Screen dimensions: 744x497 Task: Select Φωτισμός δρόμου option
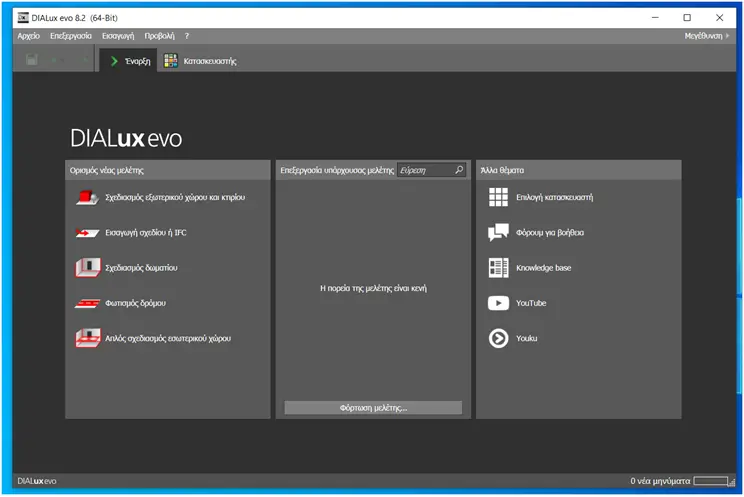136,303
